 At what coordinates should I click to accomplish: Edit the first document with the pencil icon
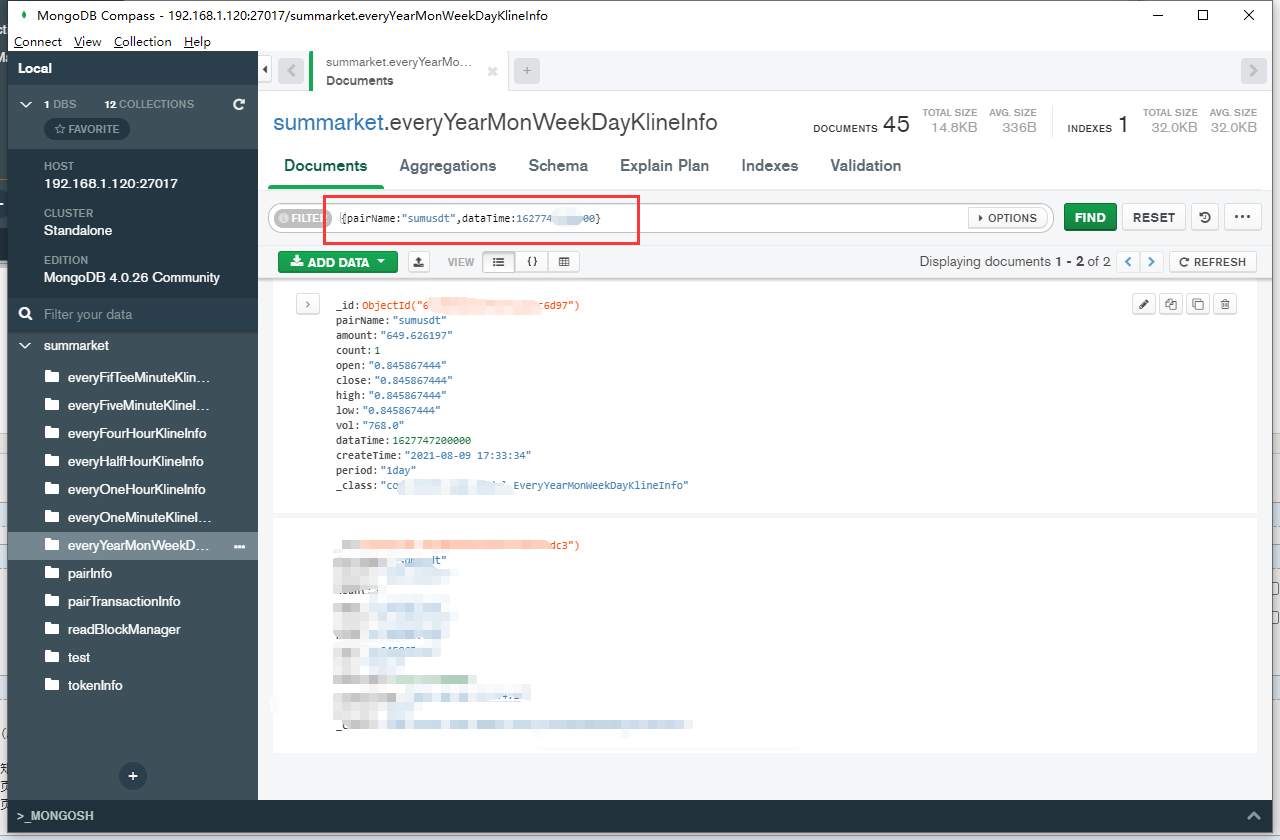click(x=1144, y=304)
